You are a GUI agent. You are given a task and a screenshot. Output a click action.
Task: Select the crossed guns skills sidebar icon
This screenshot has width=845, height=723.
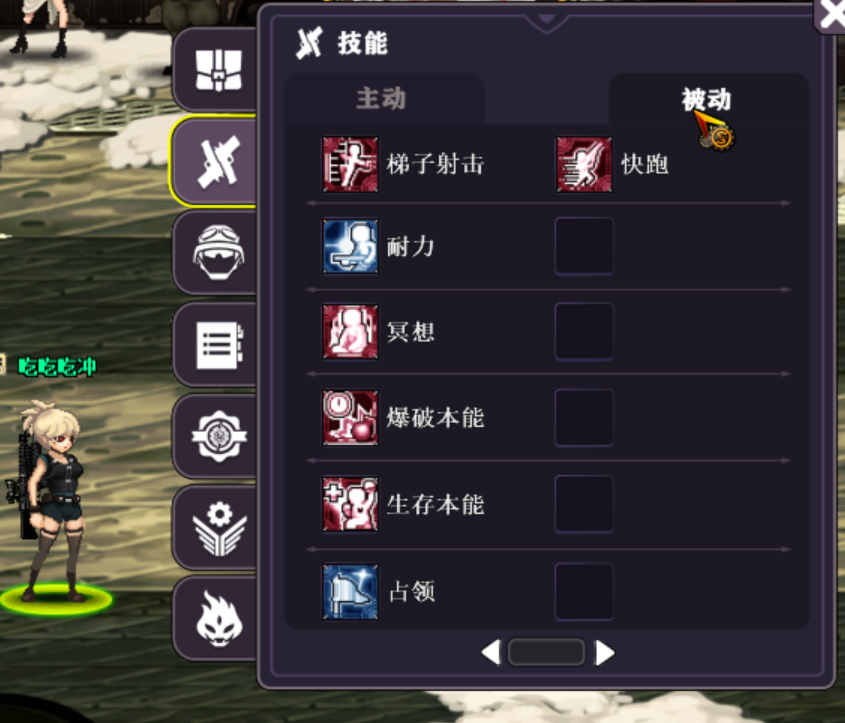[x=218, y=161]
